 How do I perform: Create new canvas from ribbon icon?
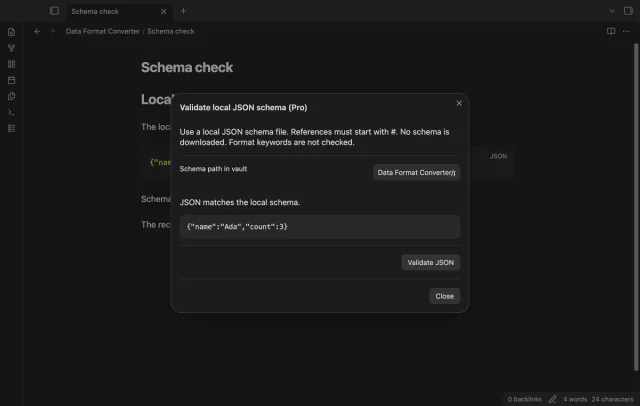click(11, 64)
